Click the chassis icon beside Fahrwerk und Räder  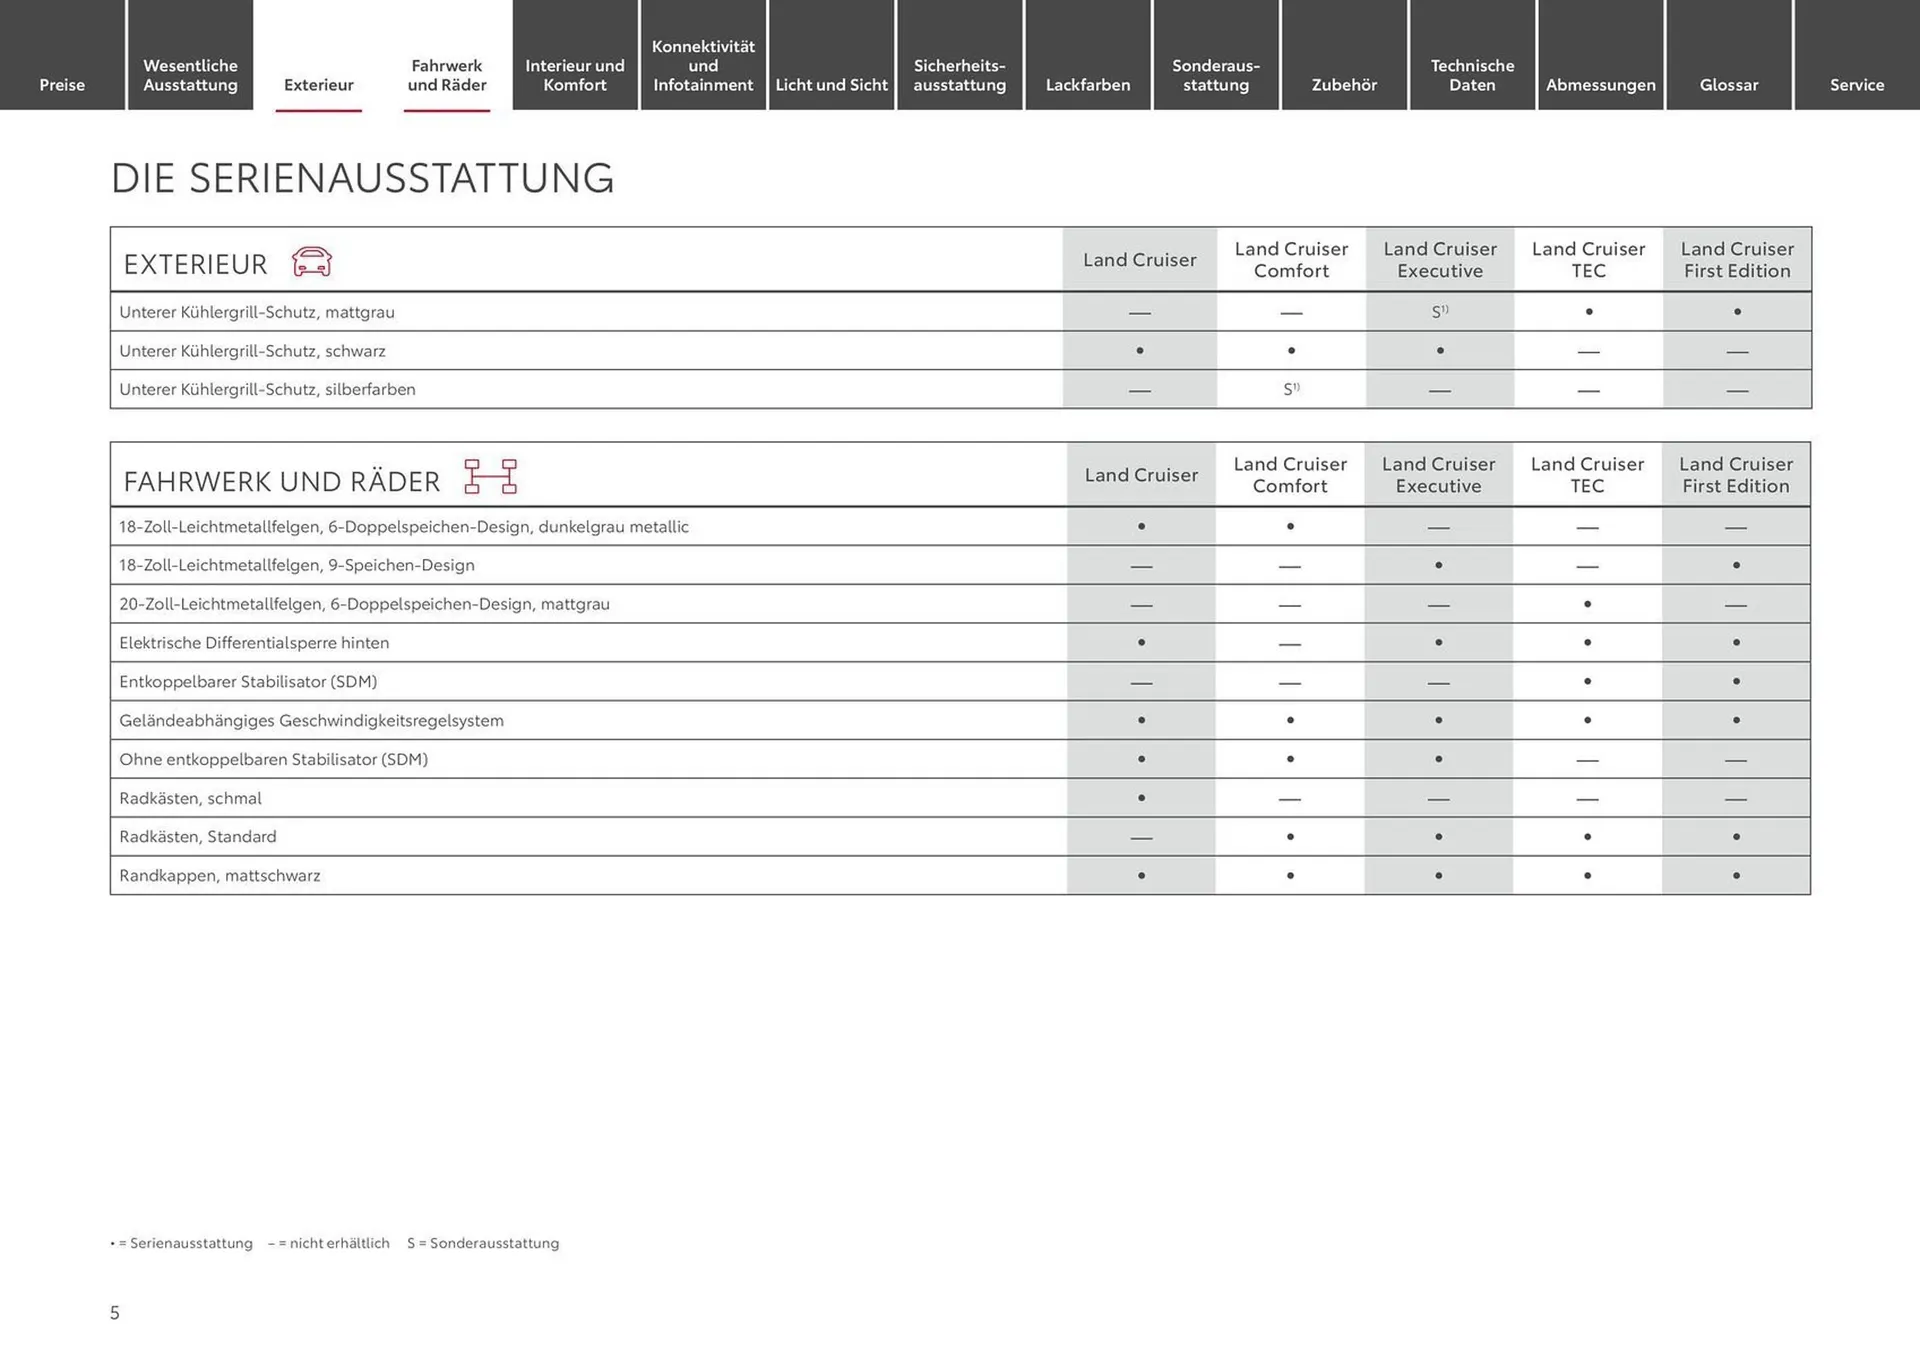coord(490,477)
